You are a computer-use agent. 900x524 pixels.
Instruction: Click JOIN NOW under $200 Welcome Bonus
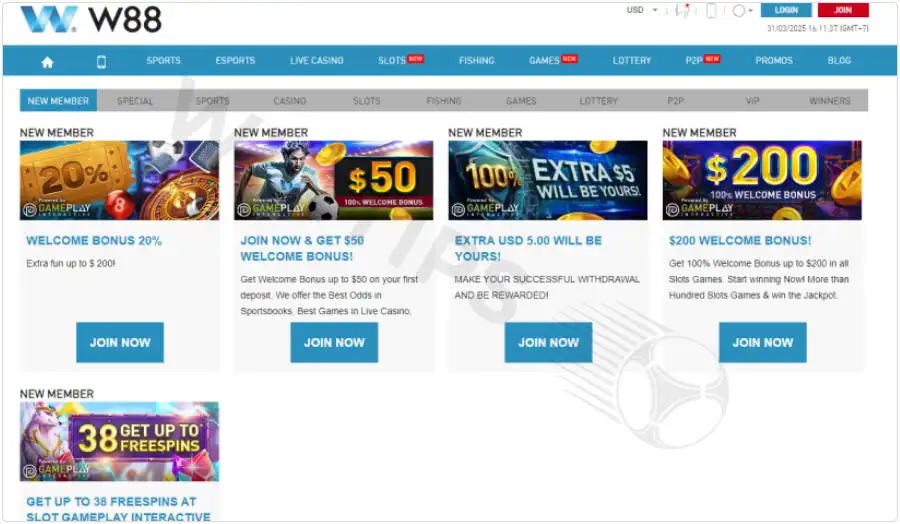pos(762,342)
